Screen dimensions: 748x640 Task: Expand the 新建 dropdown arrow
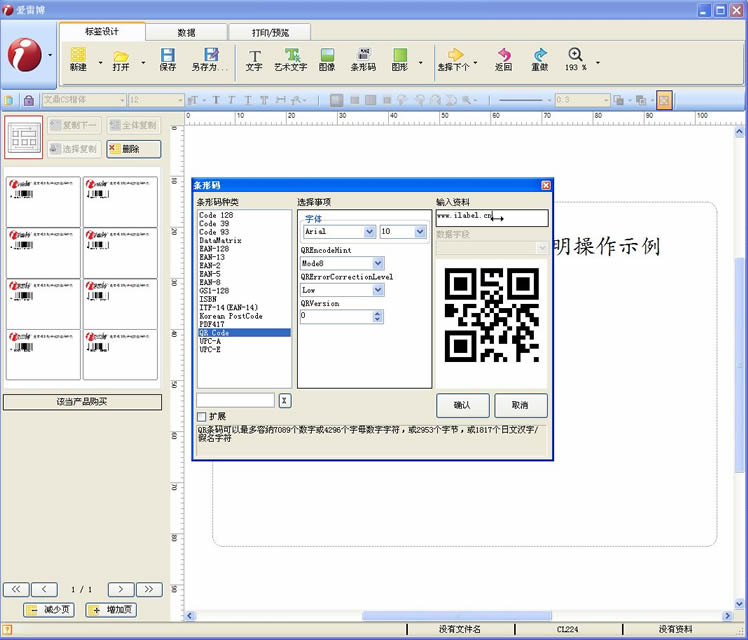100,62
